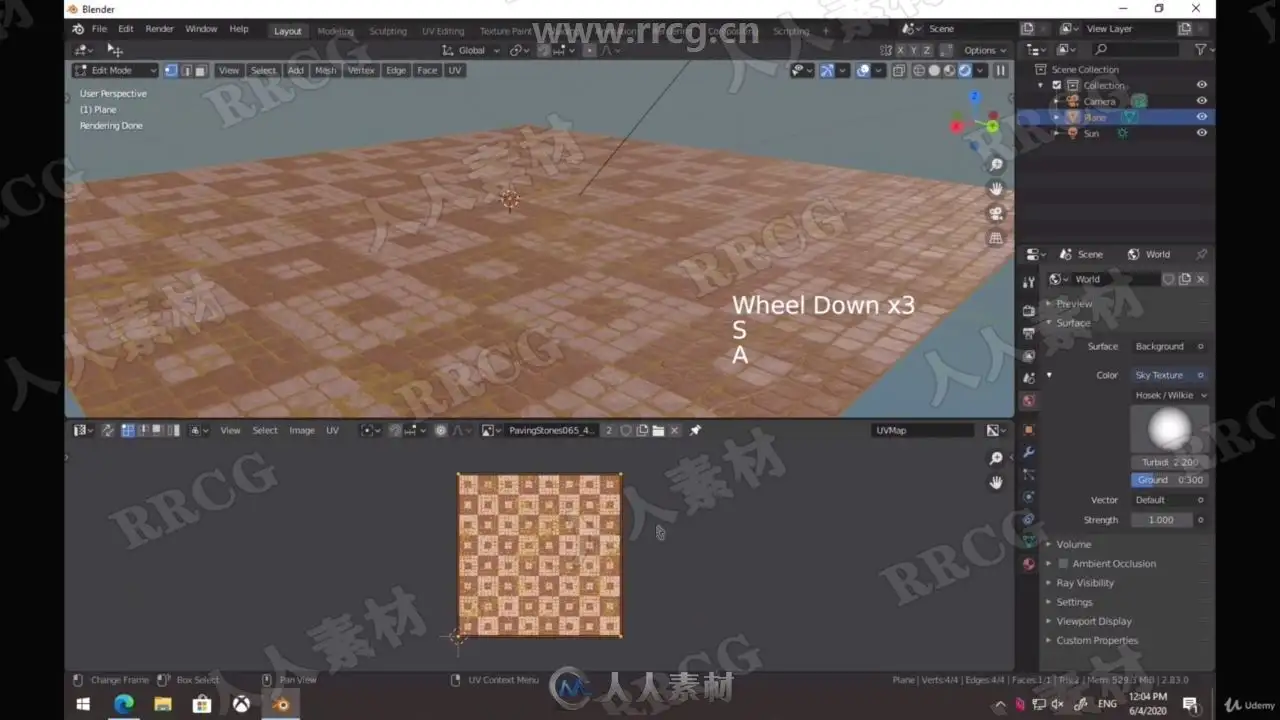Viewport: 1280px width, 720px height.
Task: Select vertex select mode in 3D viewport header
Action: point(170,71)
